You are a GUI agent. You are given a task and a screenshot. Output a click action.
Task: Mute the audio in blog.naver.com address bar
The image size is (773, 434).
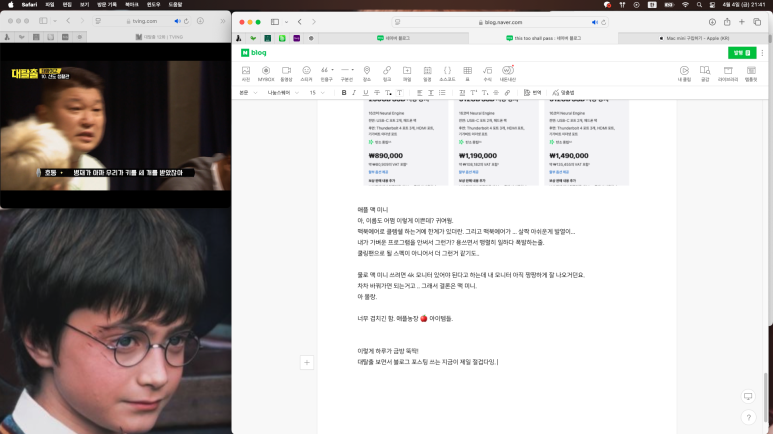[595, 22]
